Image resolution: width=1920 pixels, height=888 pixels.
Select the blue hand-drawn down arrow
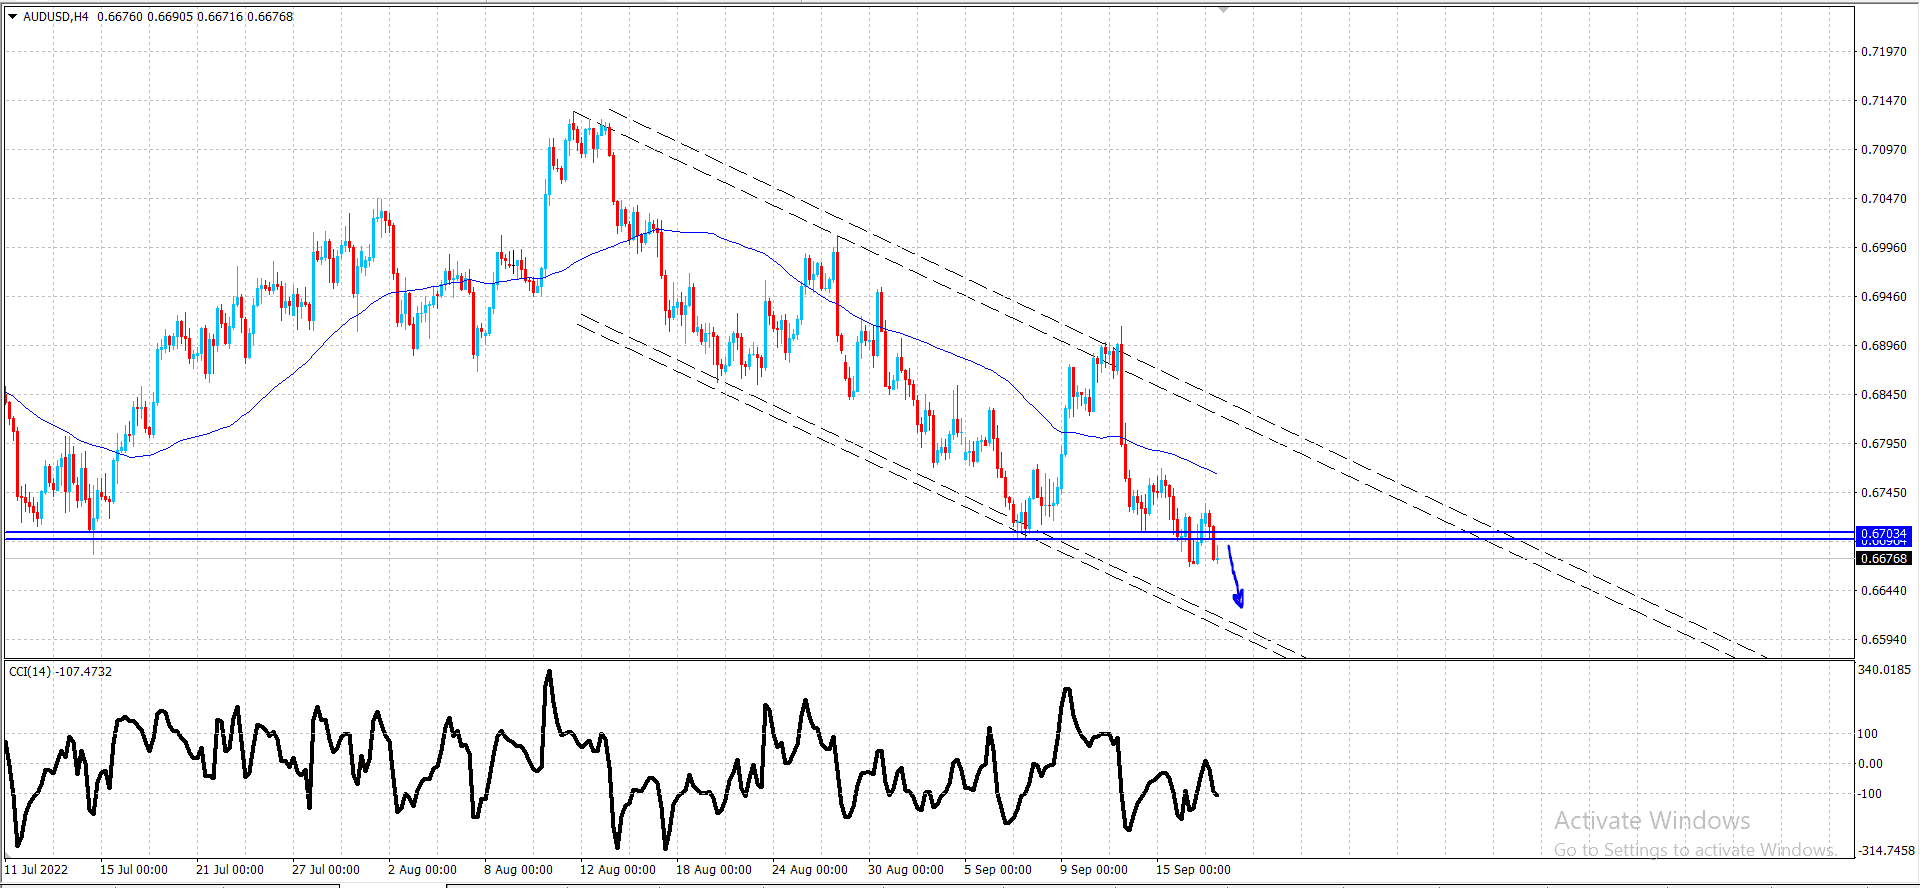(1236, 577)
